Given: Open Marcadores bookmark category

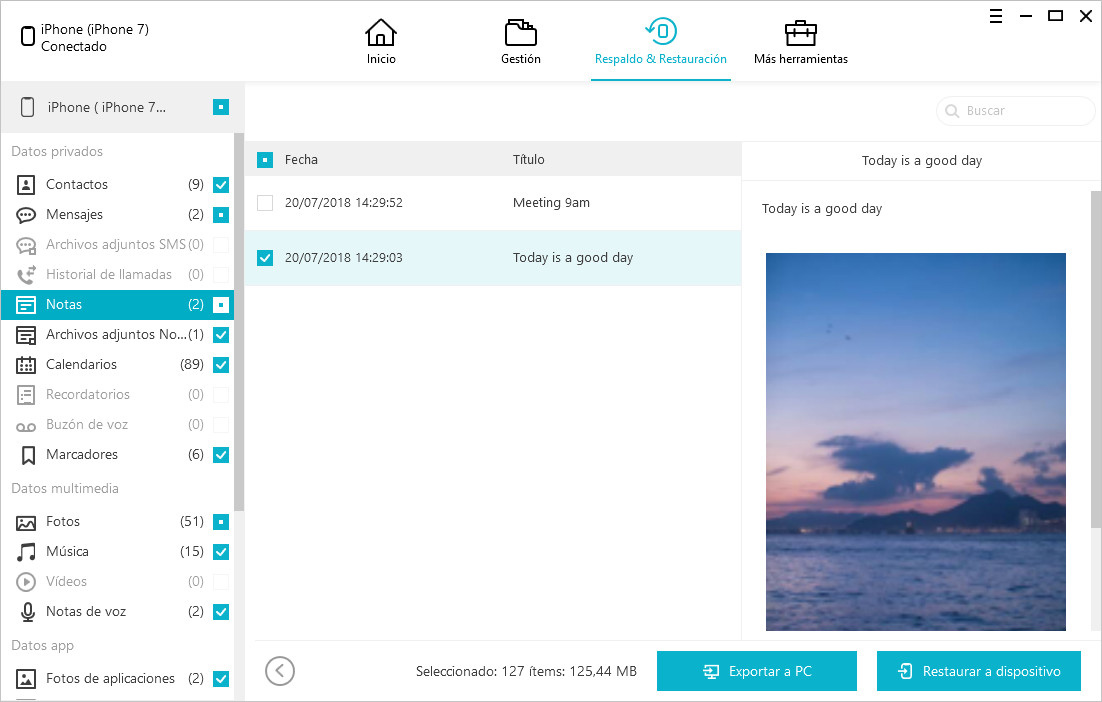Looking at the screenshot, I should [x=81, y=454].
